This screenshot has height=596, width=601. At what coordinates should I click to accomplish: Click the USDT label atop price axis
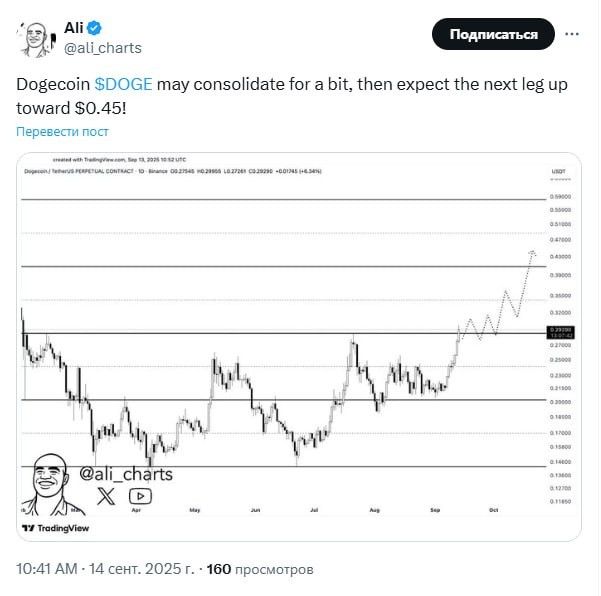[x=559, y=173]
